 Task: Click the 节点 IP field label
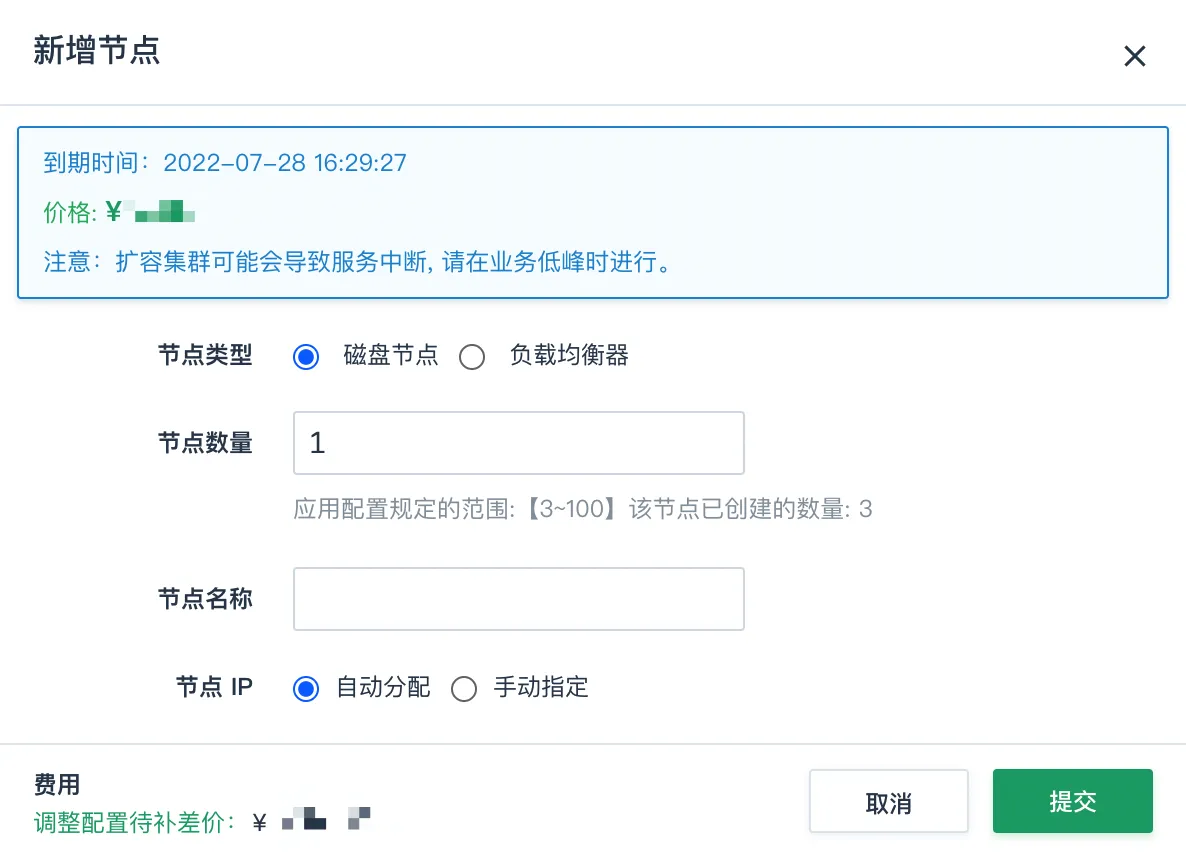coord(214,687)
